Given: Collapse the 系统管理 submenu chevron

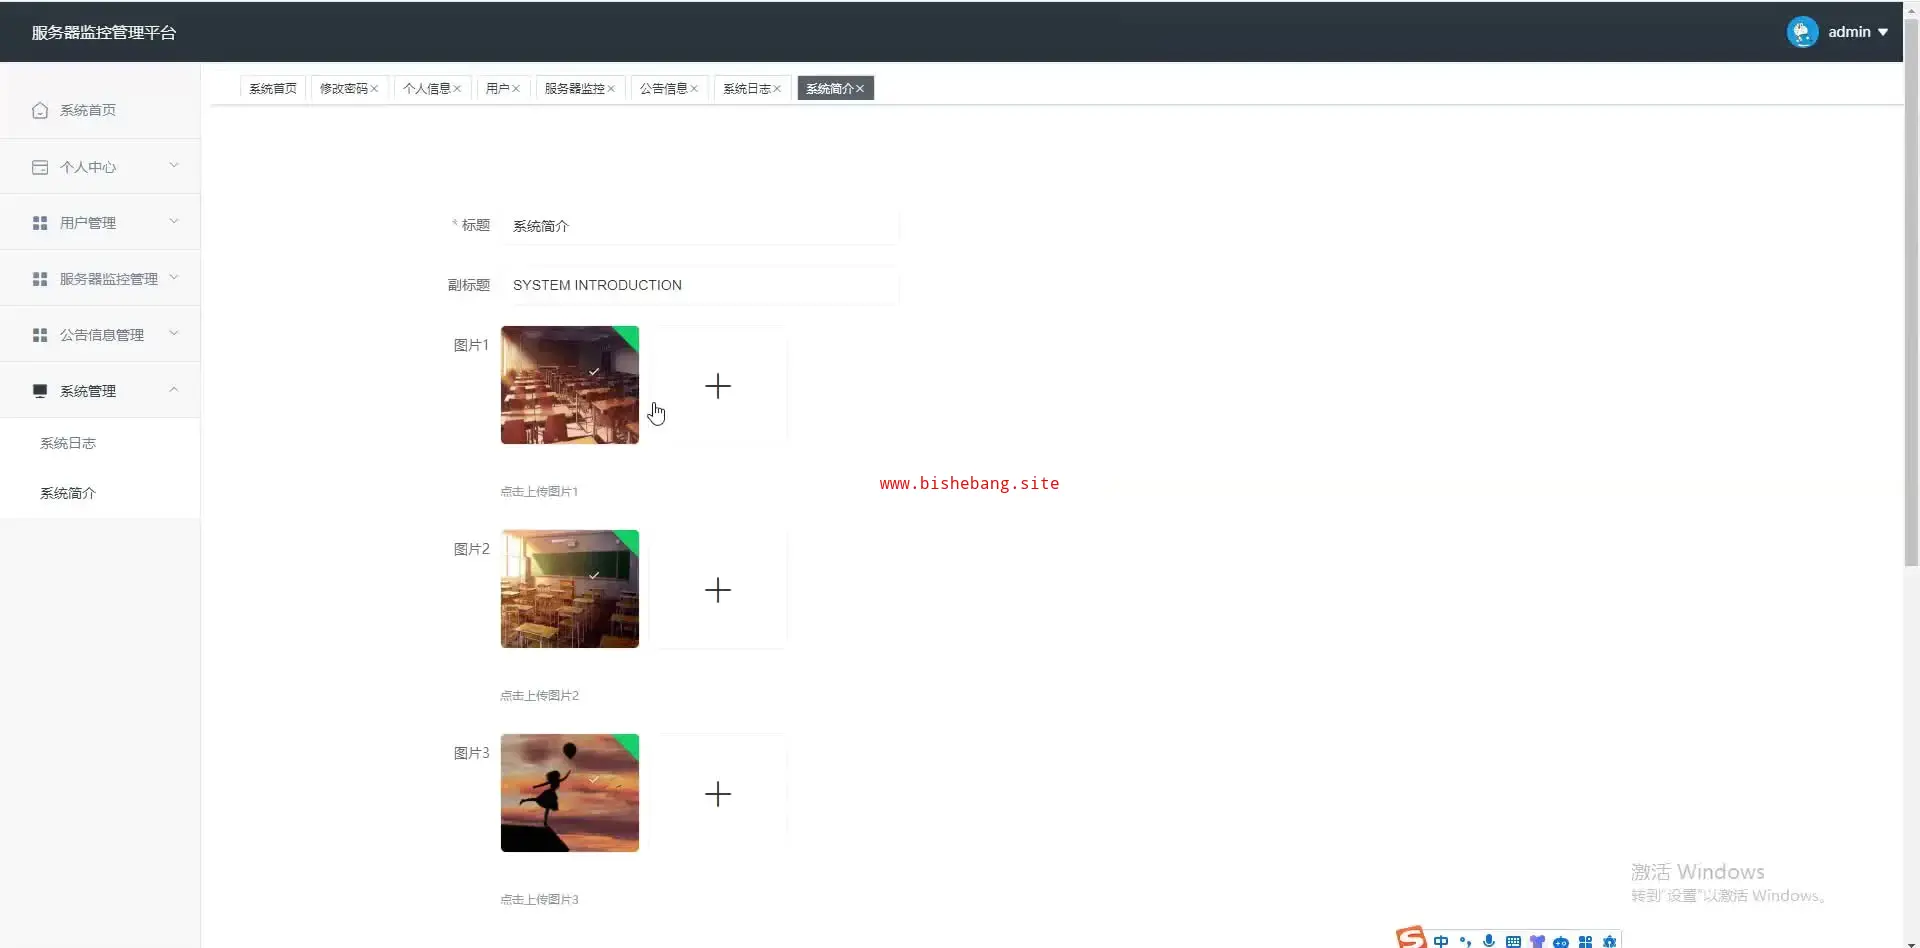Looking at the screenshot, I should [174, 389].
